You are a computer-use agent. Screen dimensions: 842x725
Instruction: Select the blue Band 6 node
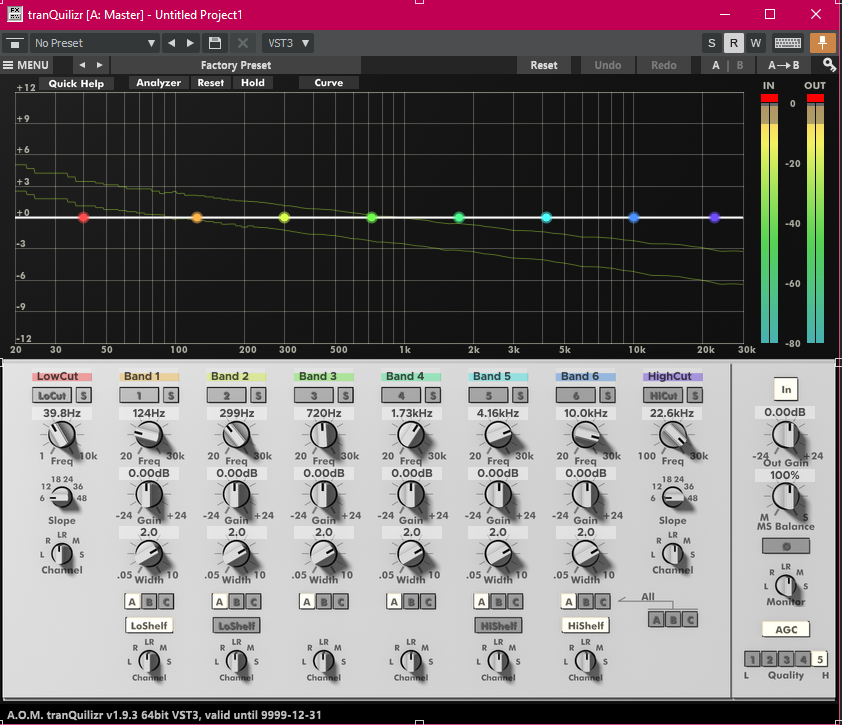tap(634, 218)
